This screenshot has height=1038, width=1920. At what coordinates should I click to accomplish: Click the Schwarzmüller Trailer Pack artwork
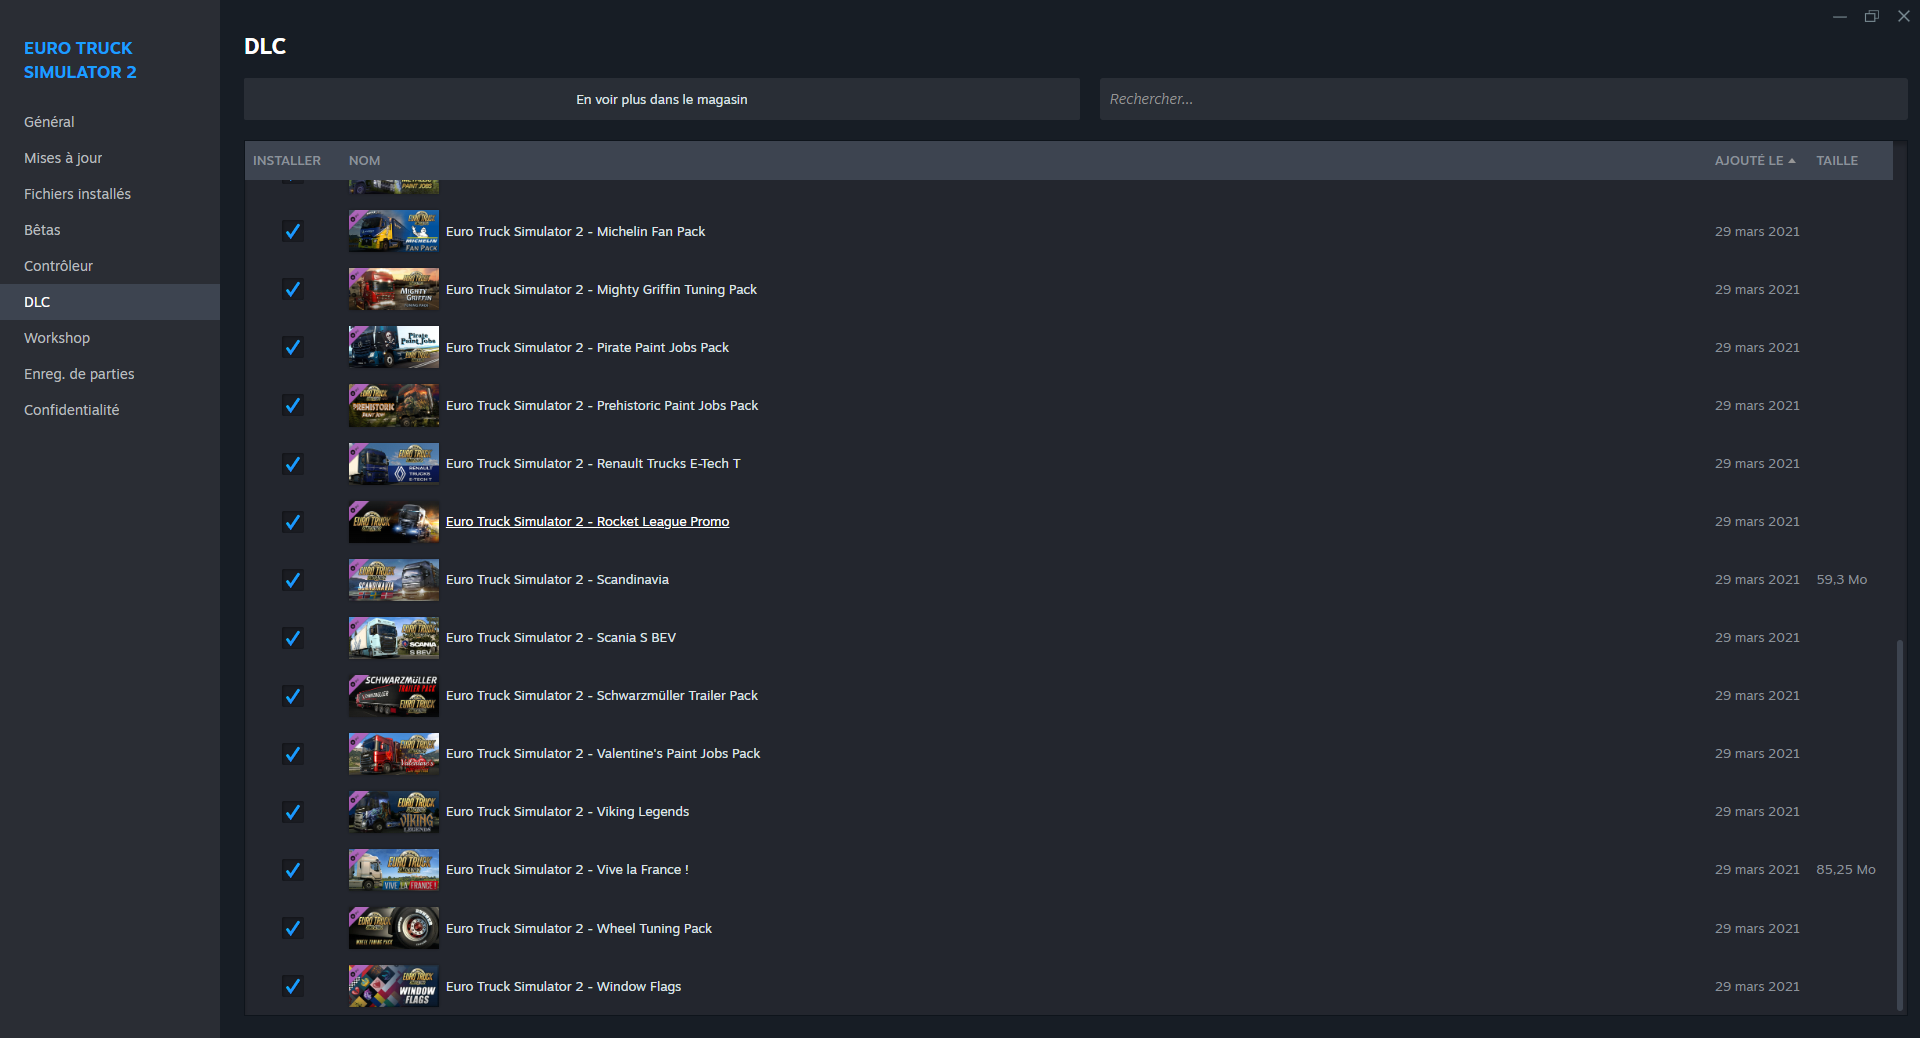tap(393, 696)
